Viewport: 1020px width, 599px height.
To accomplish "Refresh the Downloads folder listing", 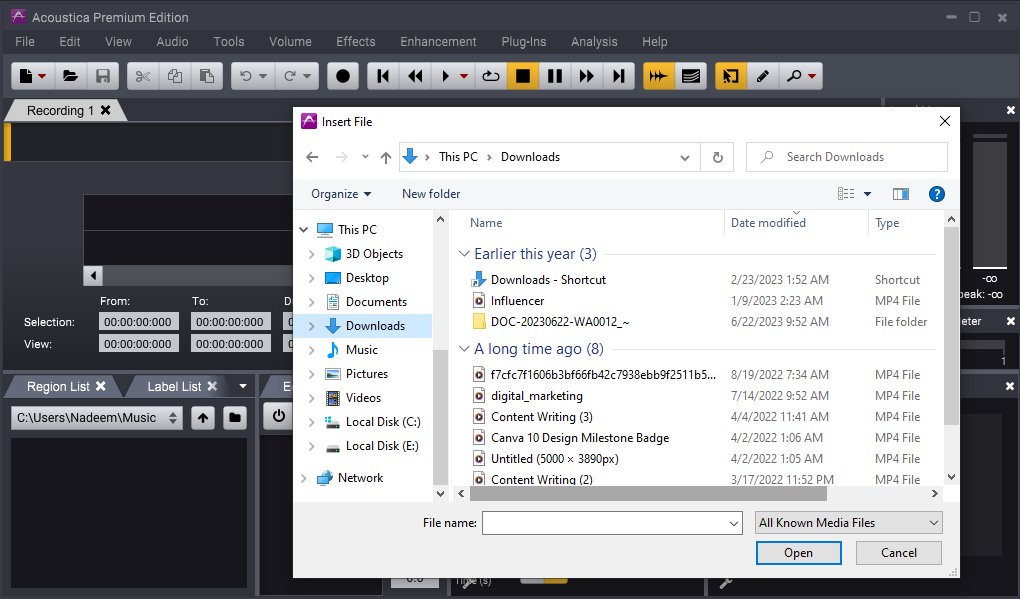I will coord(718,157).
